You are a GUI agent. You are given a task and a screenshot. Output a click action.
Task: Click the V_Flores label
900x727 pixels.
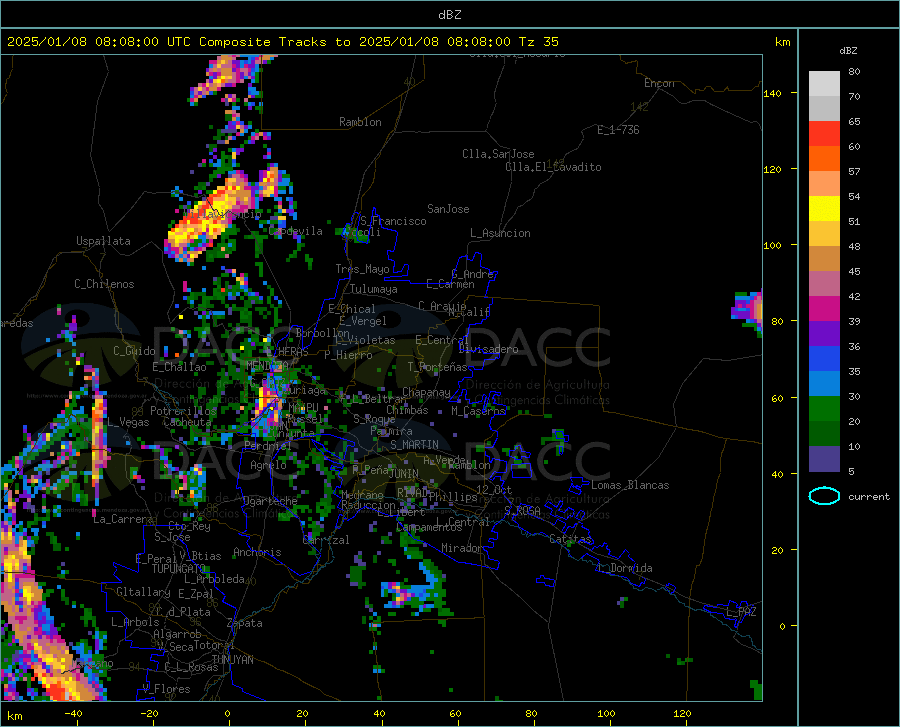[166, 689]
